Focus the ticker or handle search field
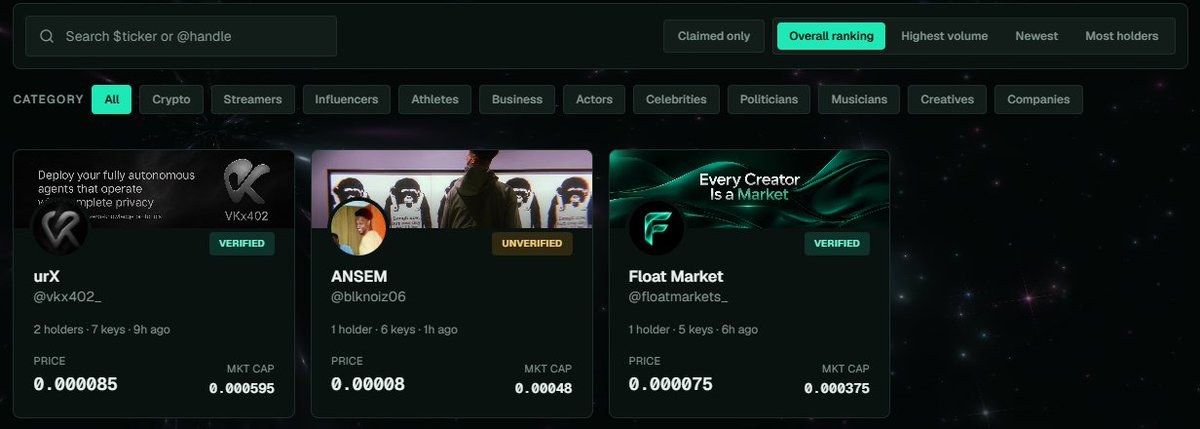This screenshot has width=1200, height=429. tap(181, 36)
